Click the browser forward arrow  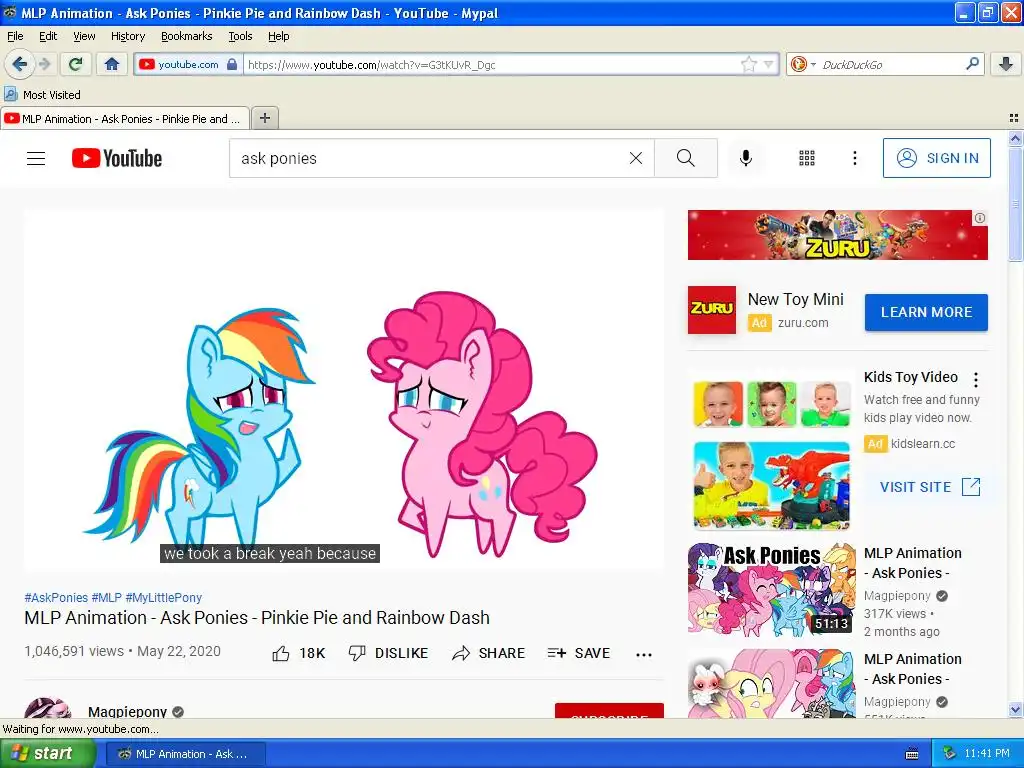(x=44, y=64)
